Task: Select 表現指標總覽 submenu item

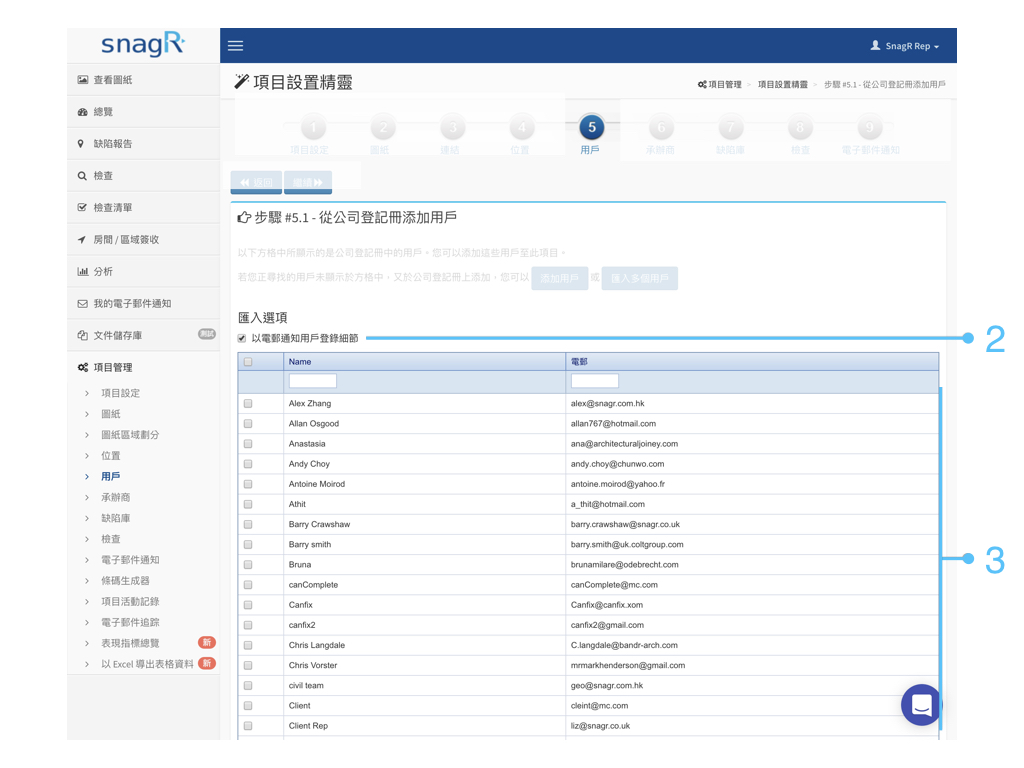Action: coord(130,643)
